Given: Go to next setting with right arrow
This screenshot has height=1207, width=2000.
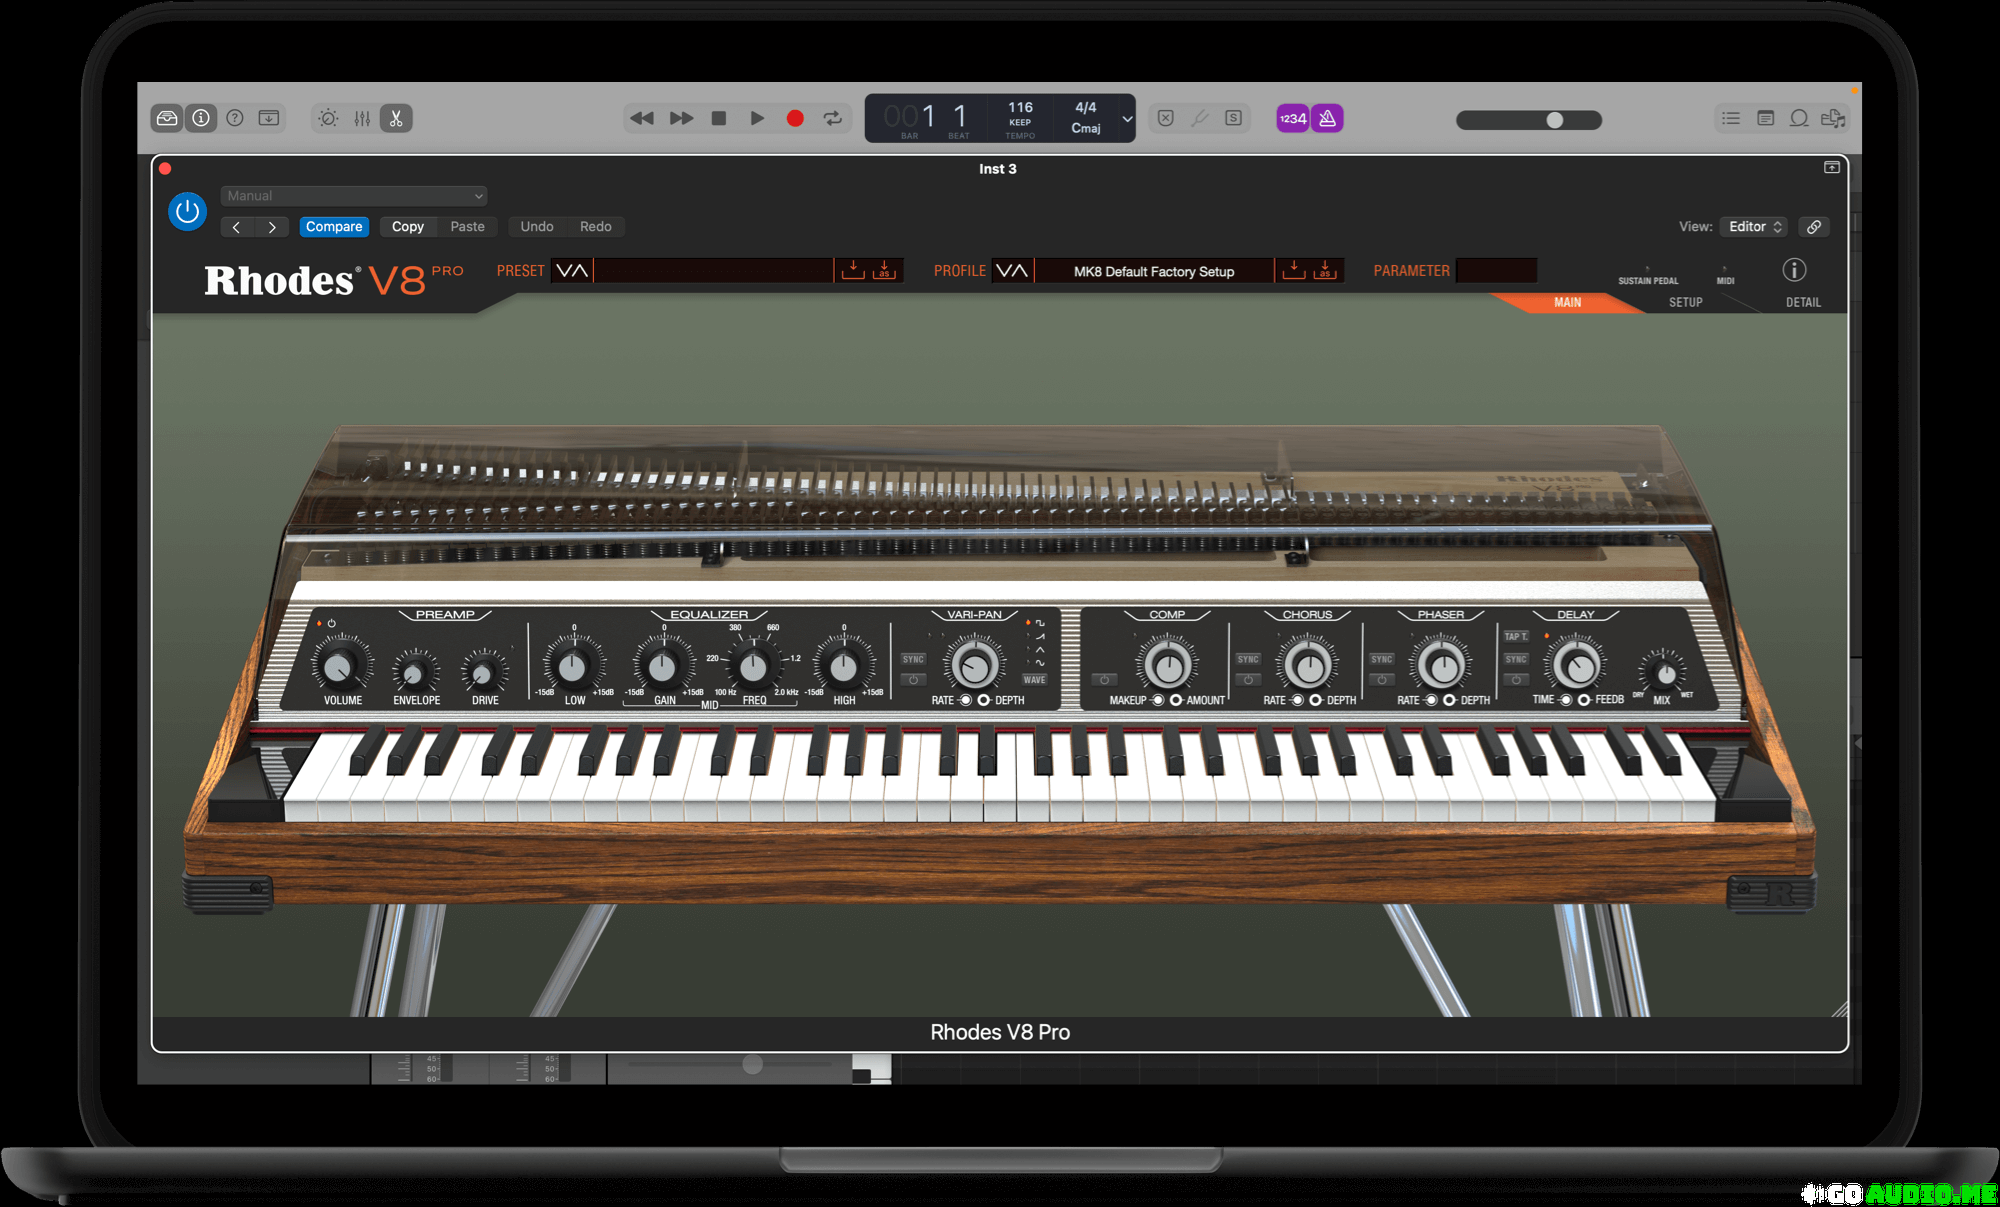Looking at the screenshot, I should 272,227.
